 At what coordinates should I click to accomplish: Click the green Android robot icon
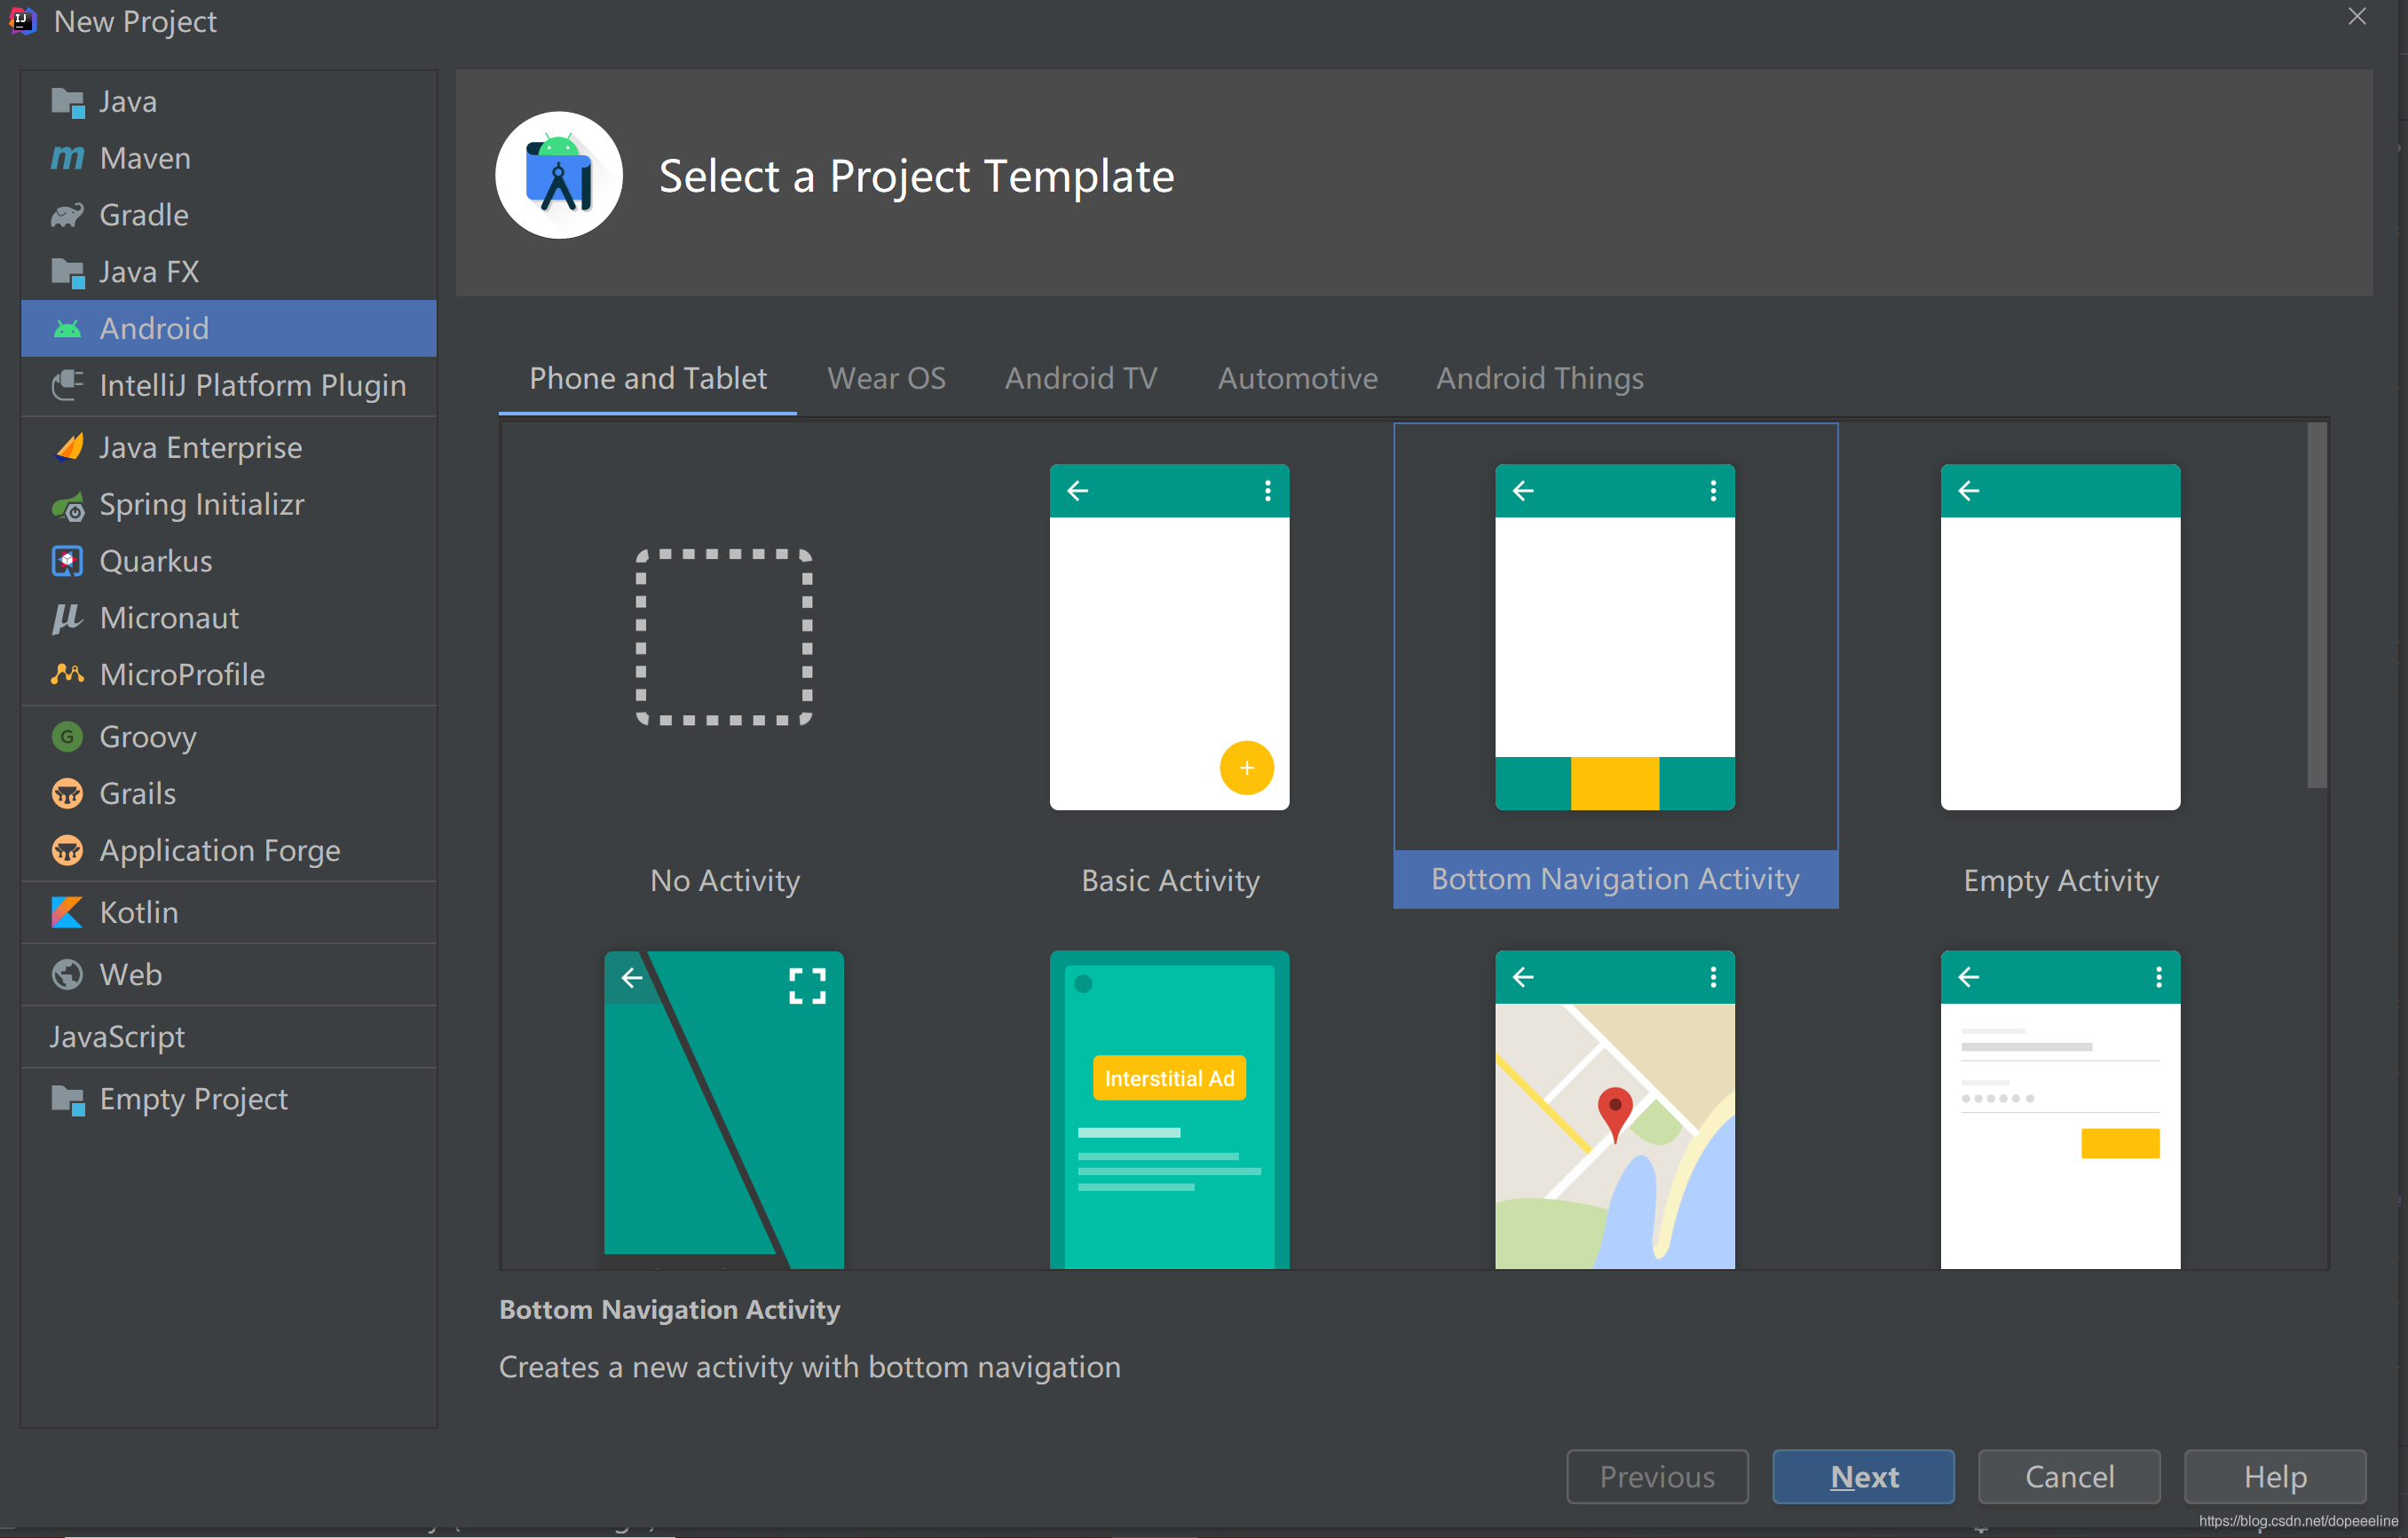tap(67, 329)
